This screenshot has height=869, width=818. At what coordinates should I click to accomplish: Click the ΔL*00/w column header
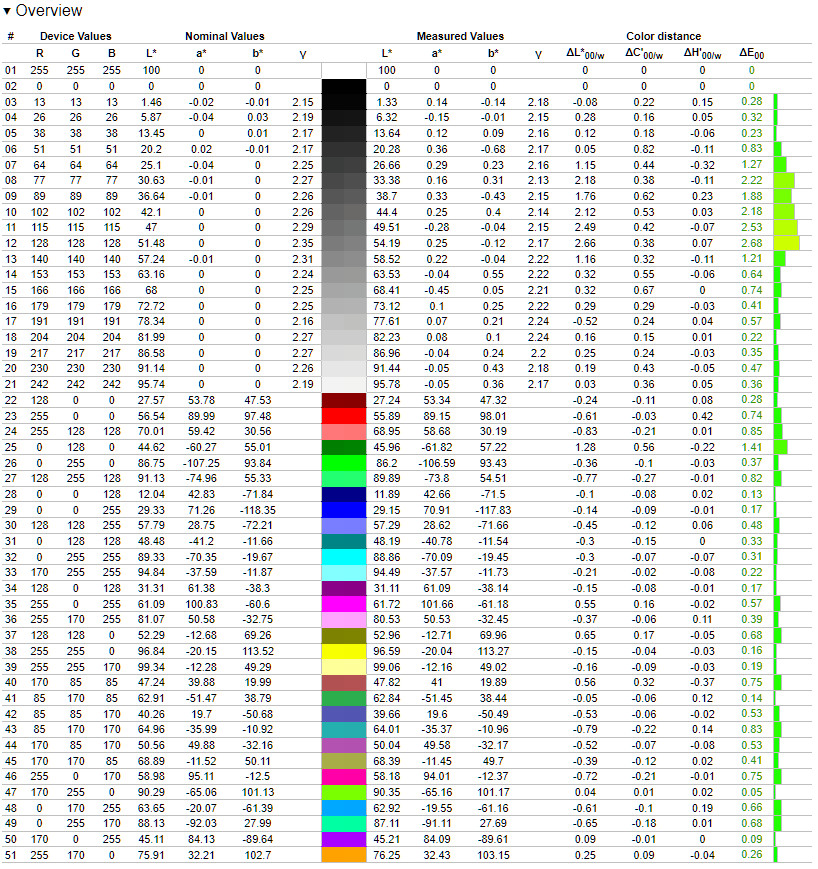585,54
